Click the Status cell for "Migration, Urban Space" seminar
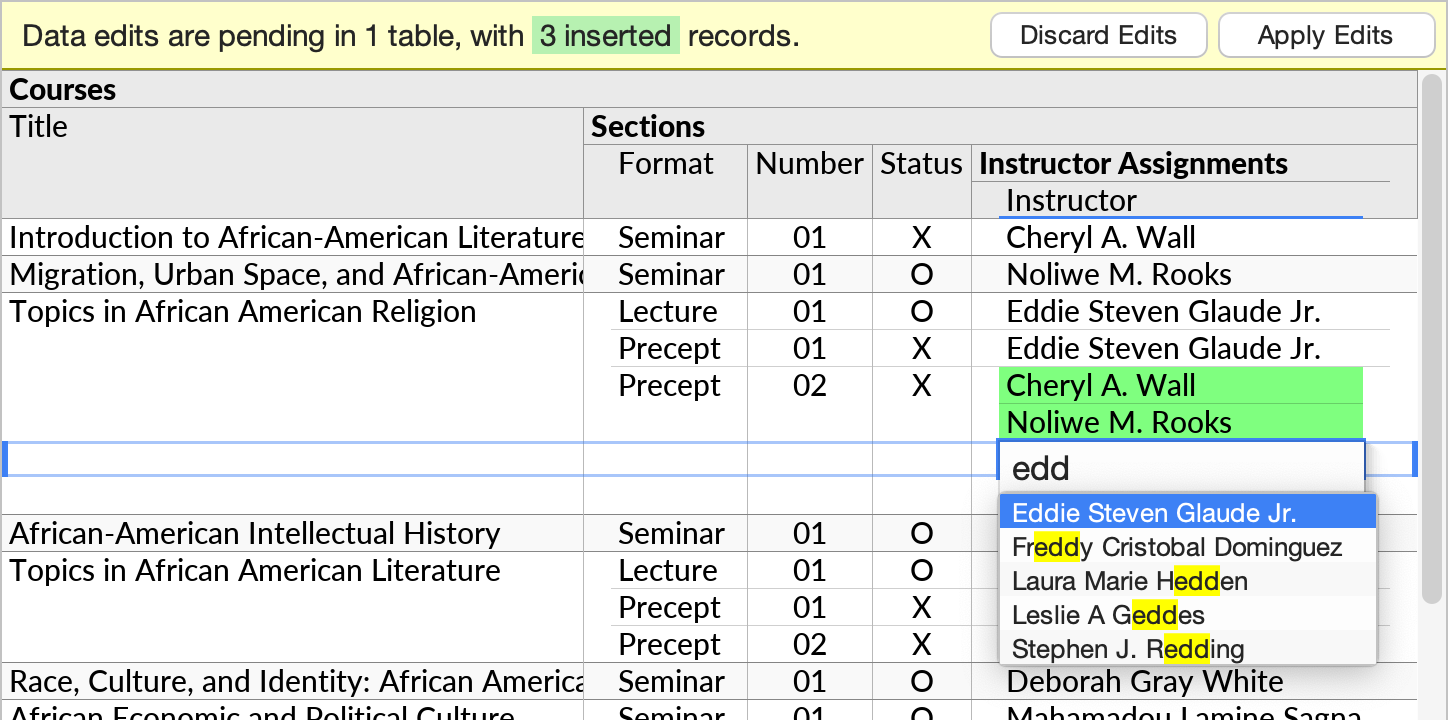This screenshot has width=1448, height=720. [x=920, y=274]
